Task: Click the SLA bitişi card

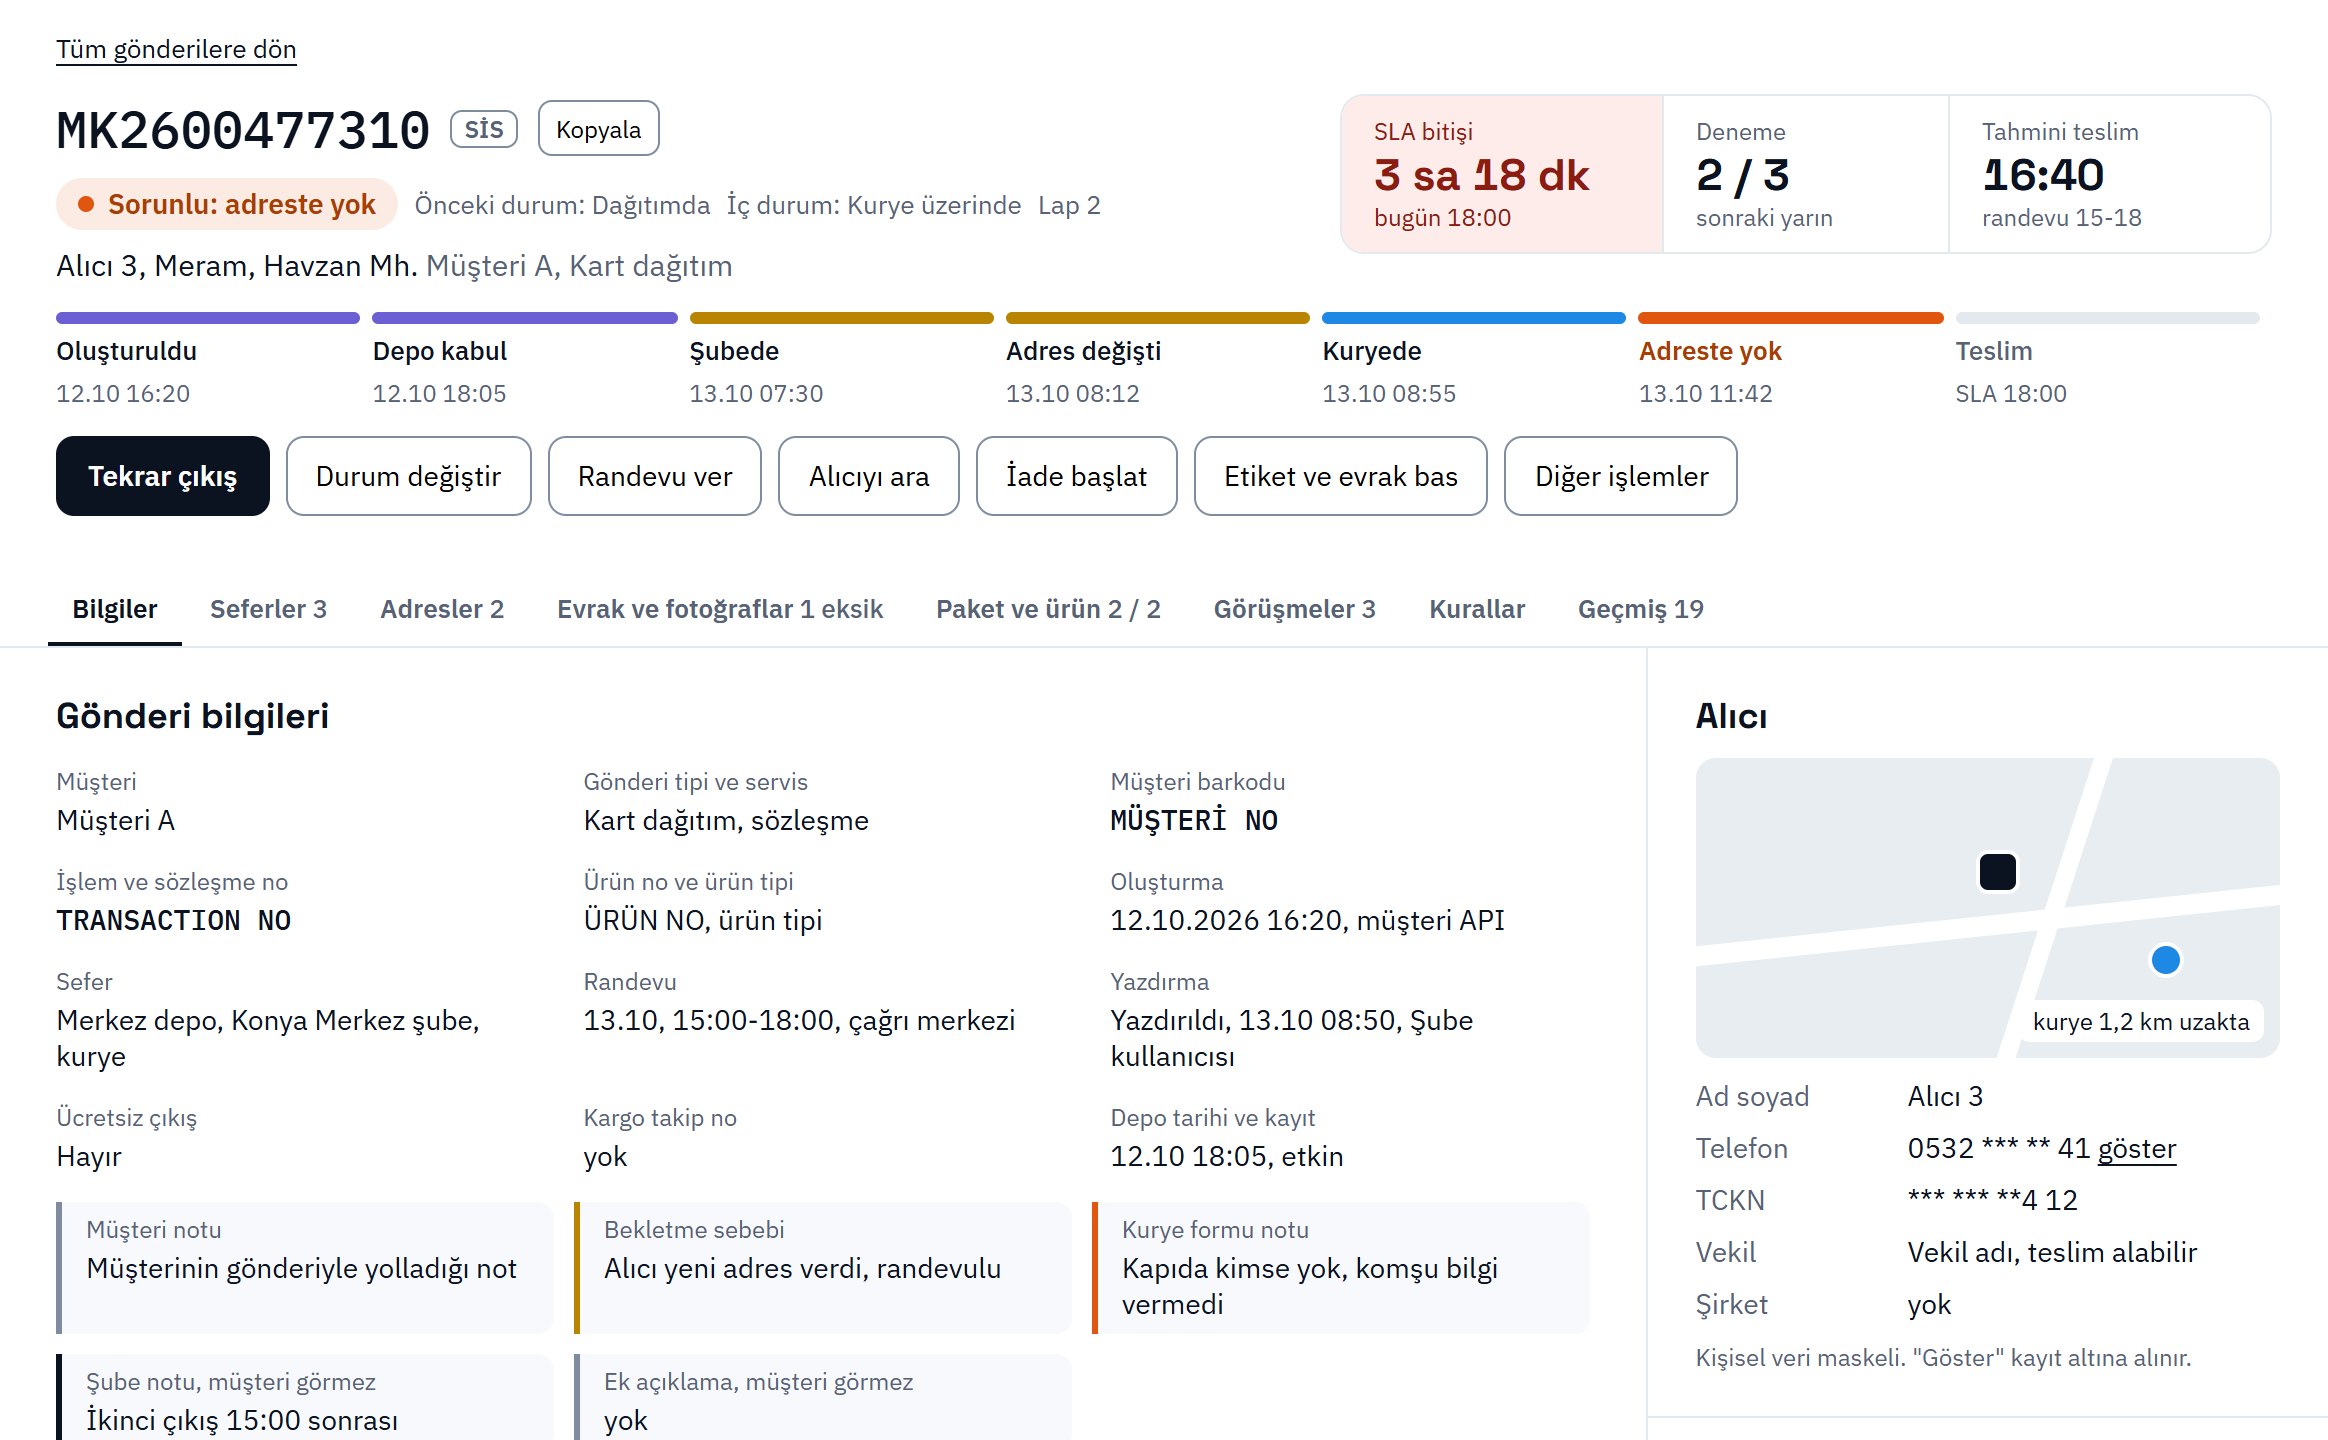Action: 1502,174
